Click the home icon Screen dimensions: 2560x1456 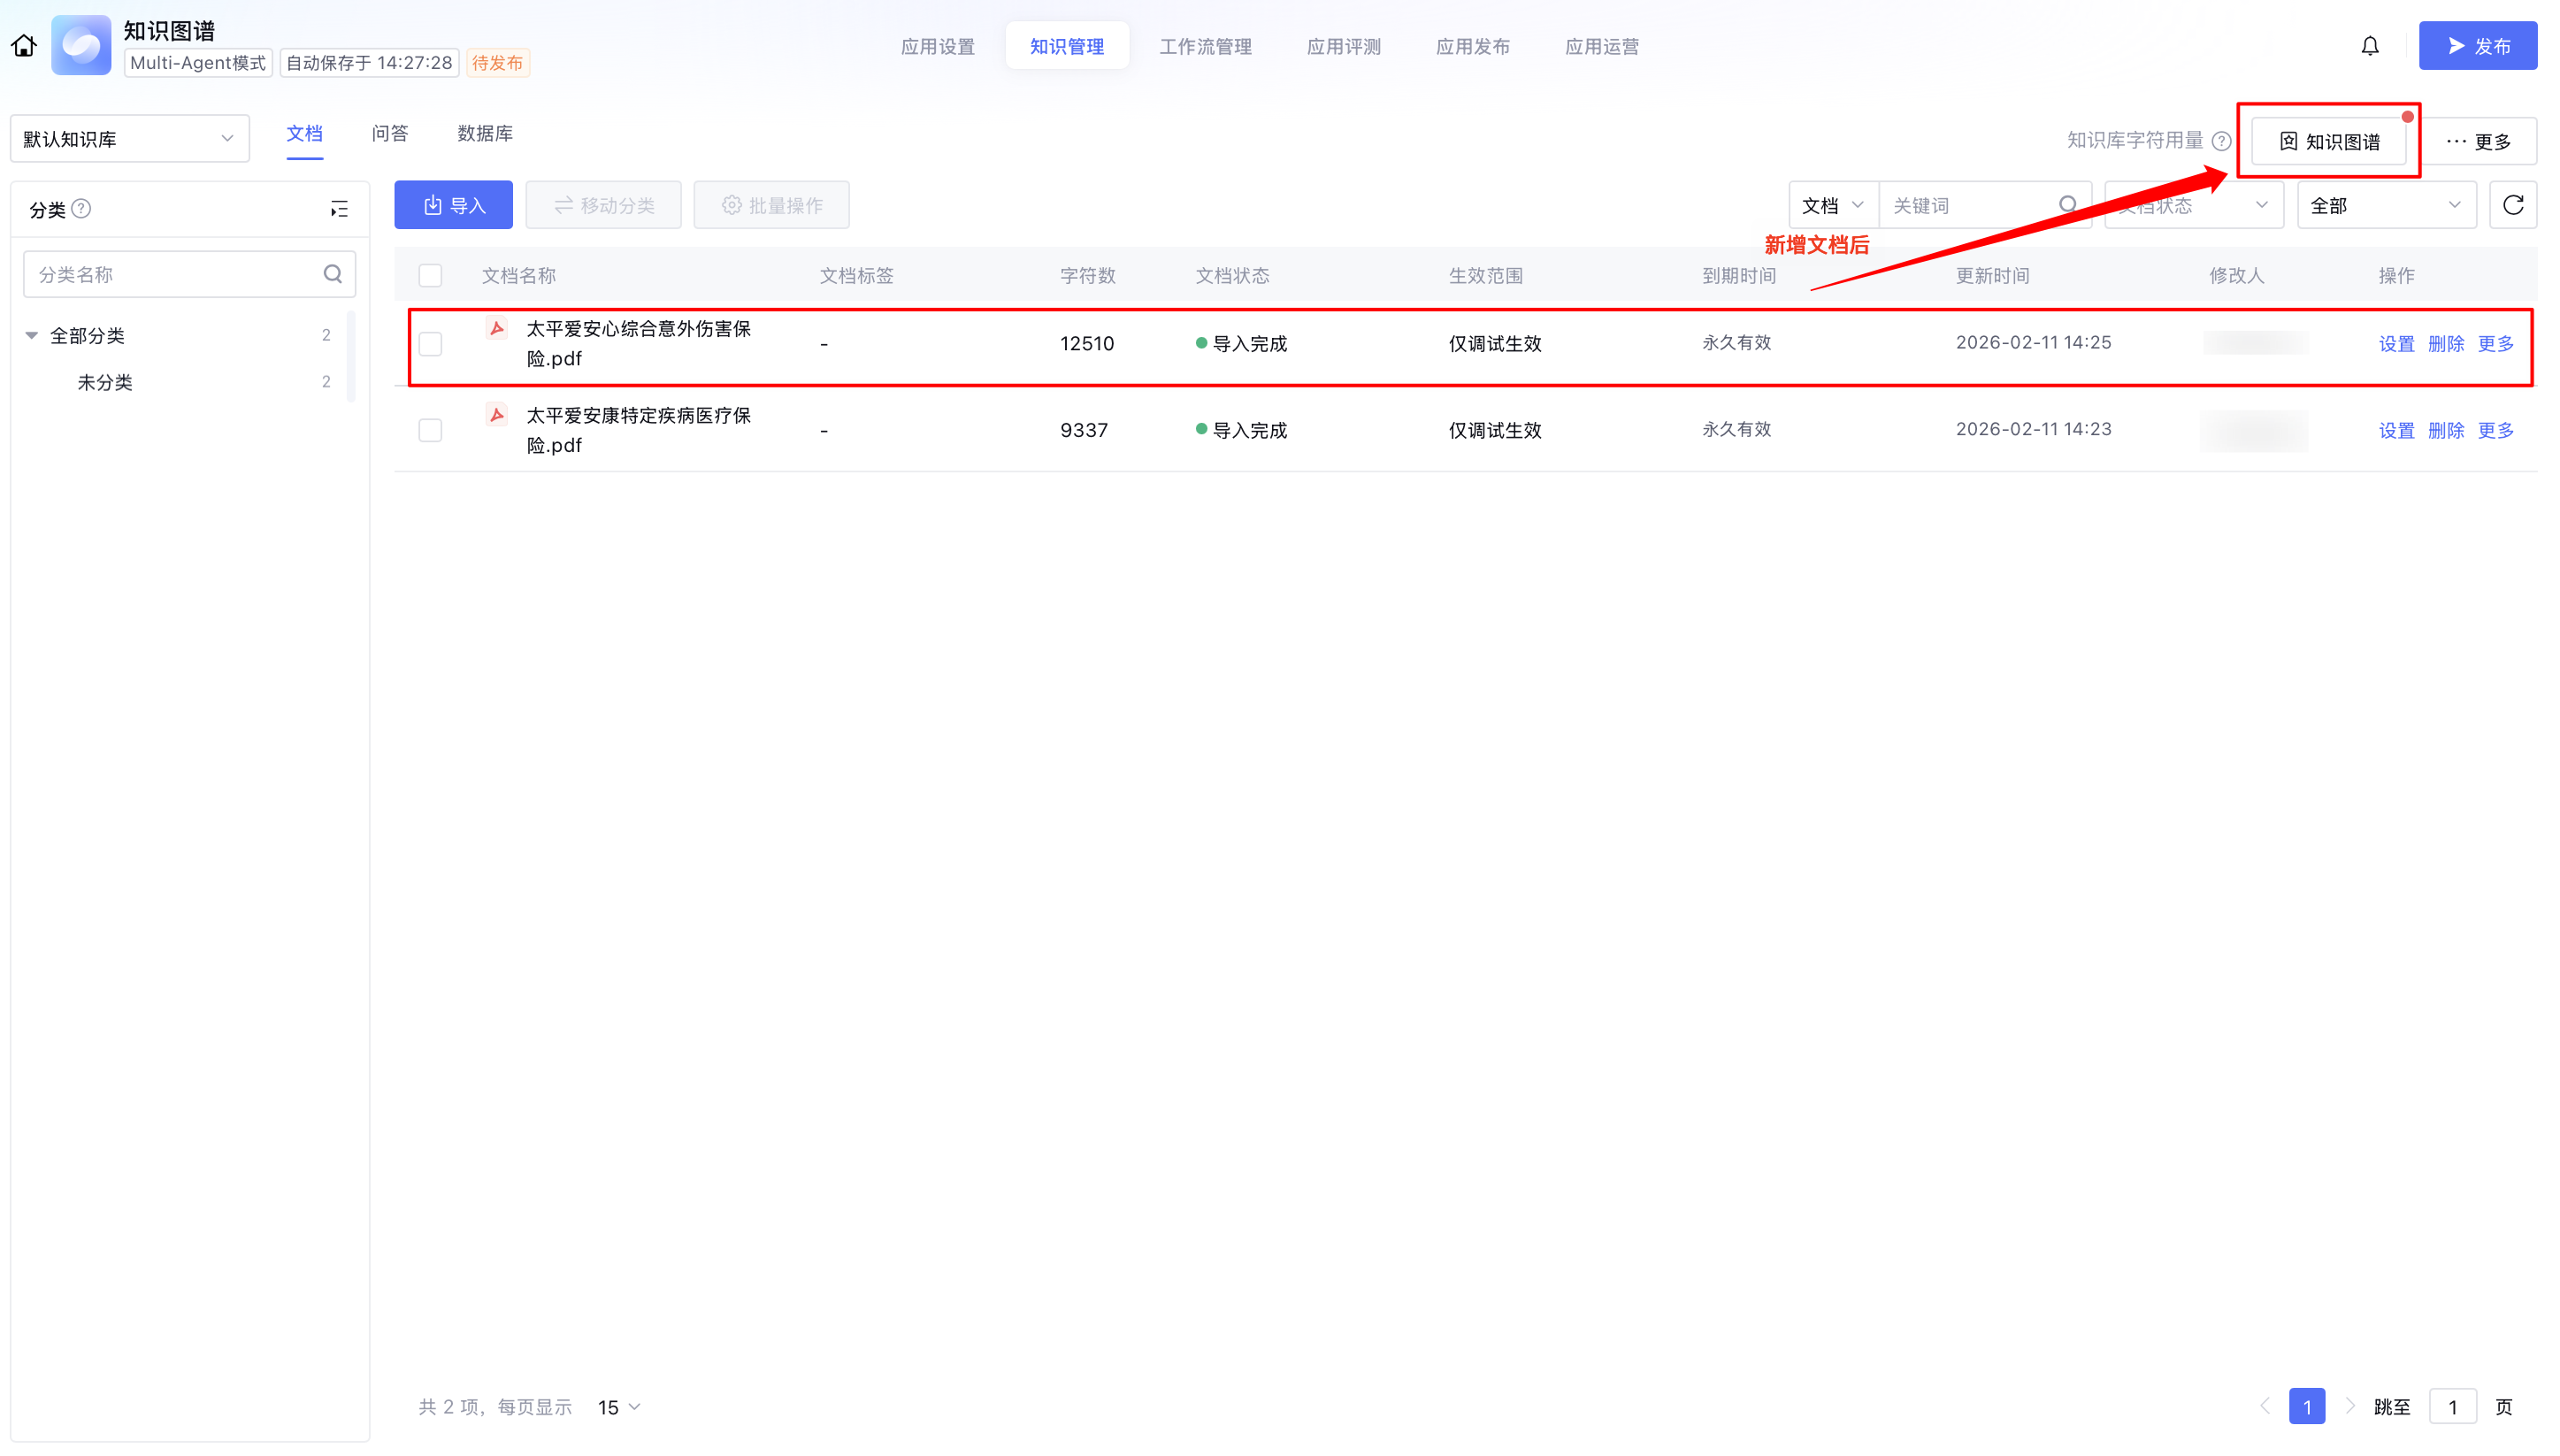tap(24, 46)
